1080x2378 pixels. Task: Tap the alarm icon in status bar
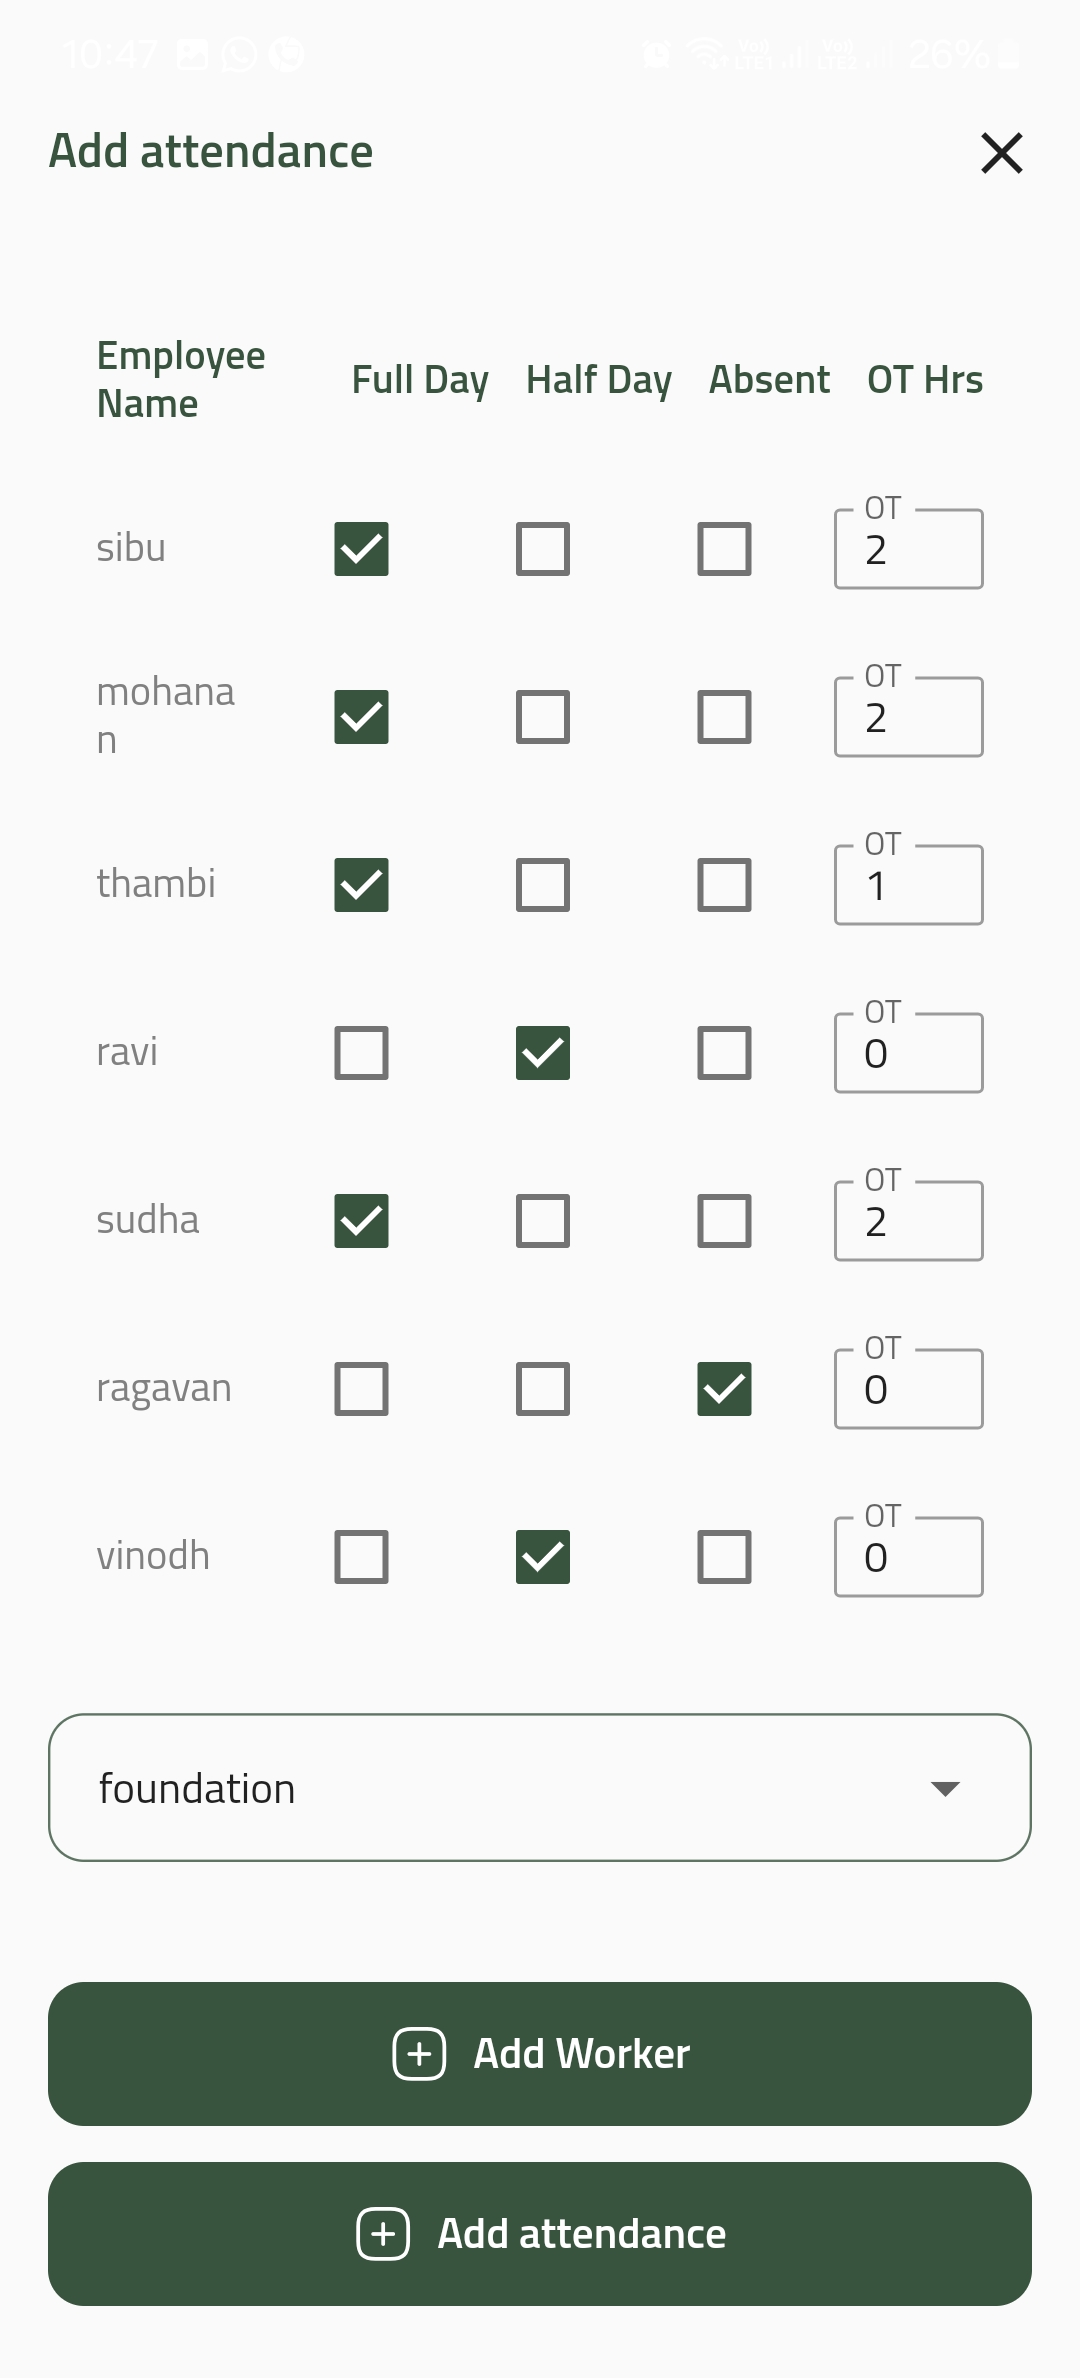click(x=656, y=53)
